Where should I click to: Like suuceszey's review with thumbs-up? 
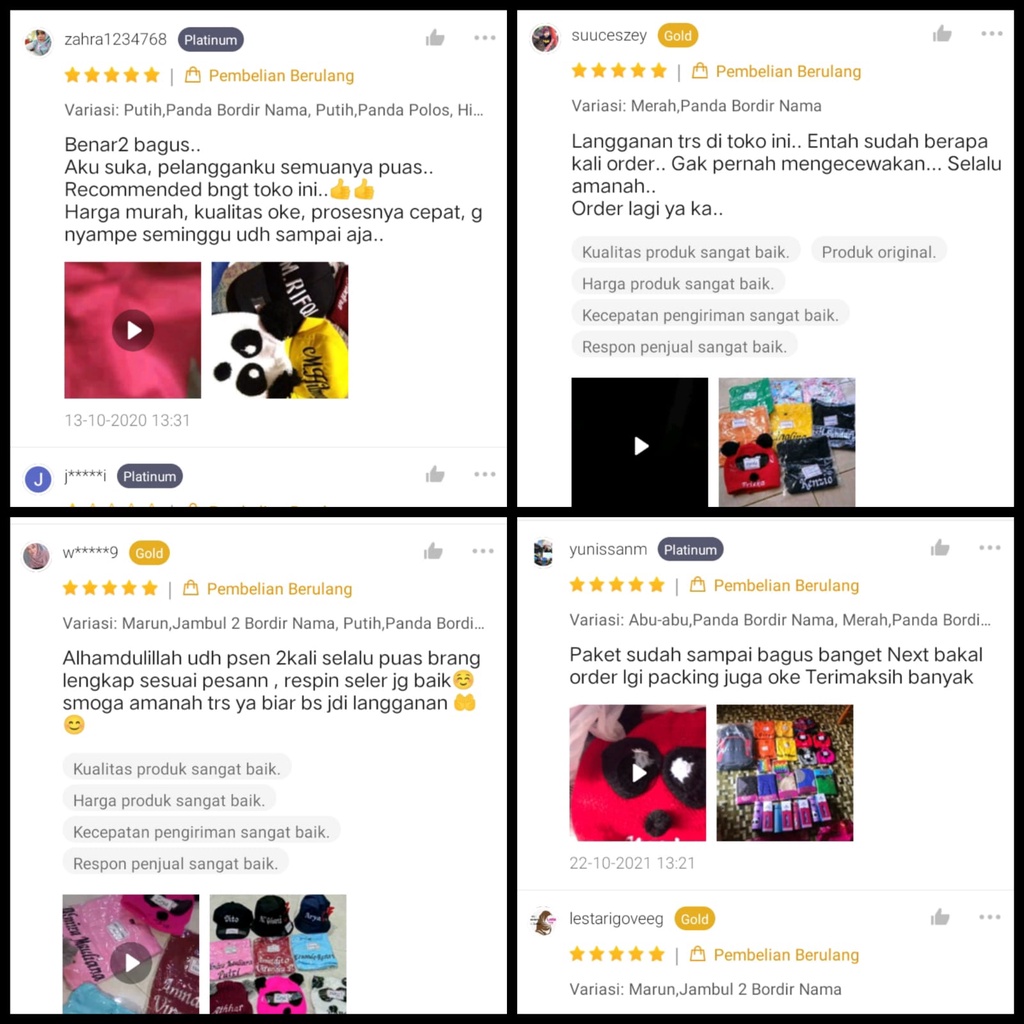tap(942, 33)
